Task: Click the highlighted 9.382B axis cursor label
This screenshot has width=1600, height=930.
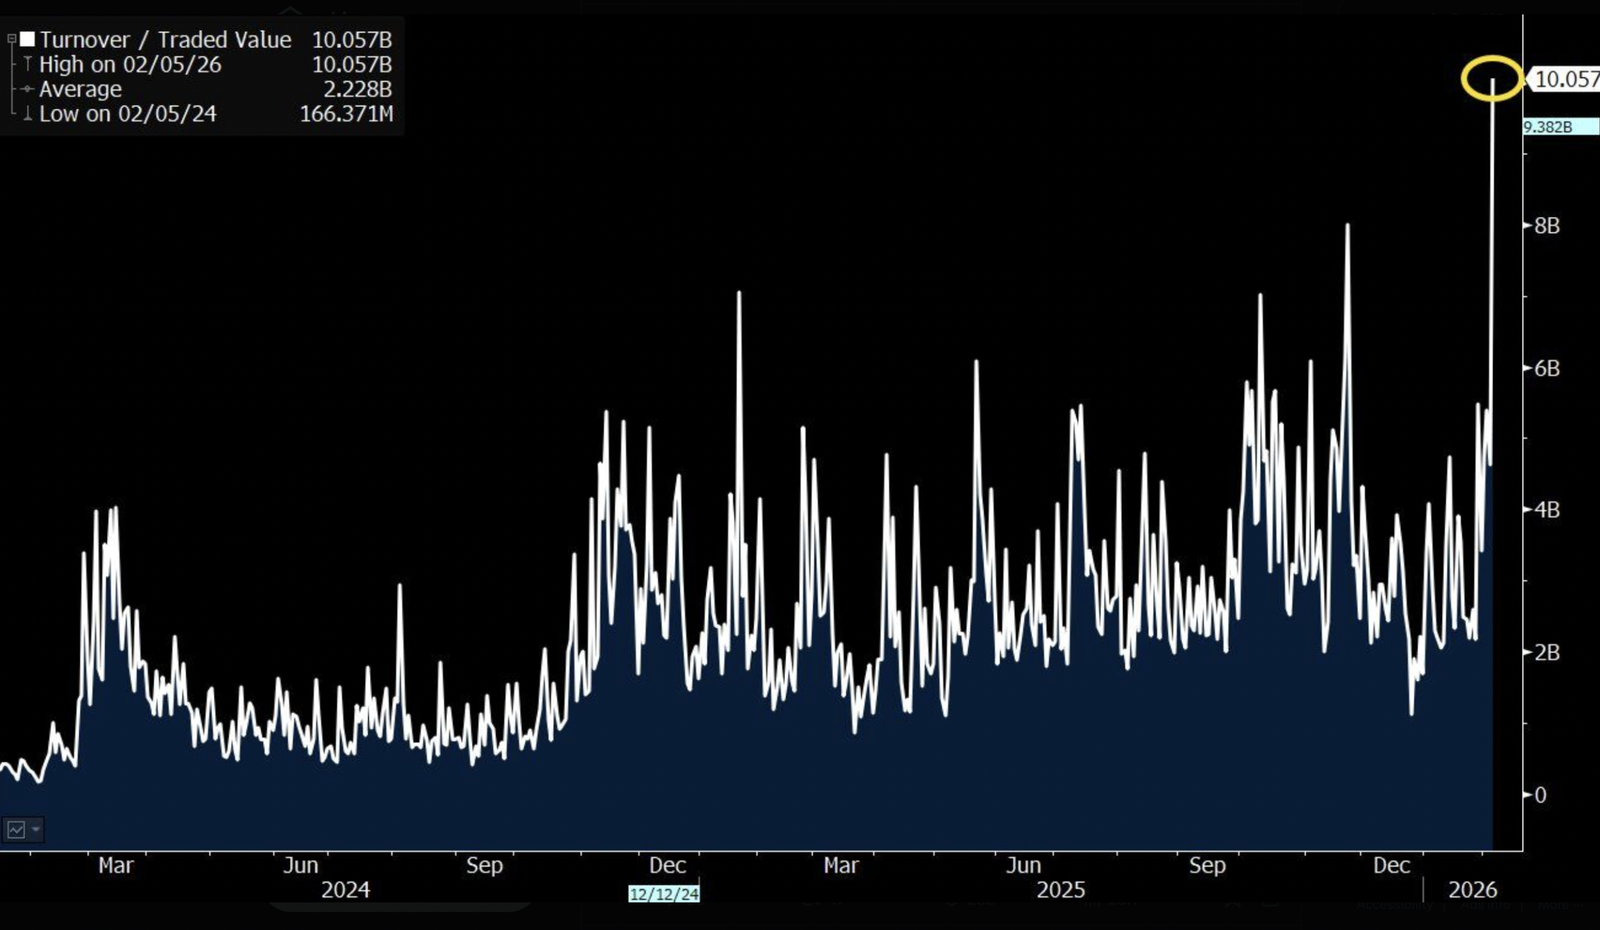Action: (x=1558, y=127)
